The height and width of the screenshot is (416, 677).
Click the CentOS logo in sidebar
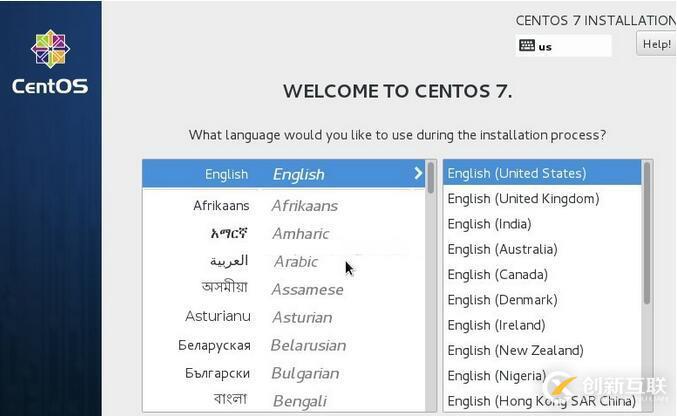point(50,62)
